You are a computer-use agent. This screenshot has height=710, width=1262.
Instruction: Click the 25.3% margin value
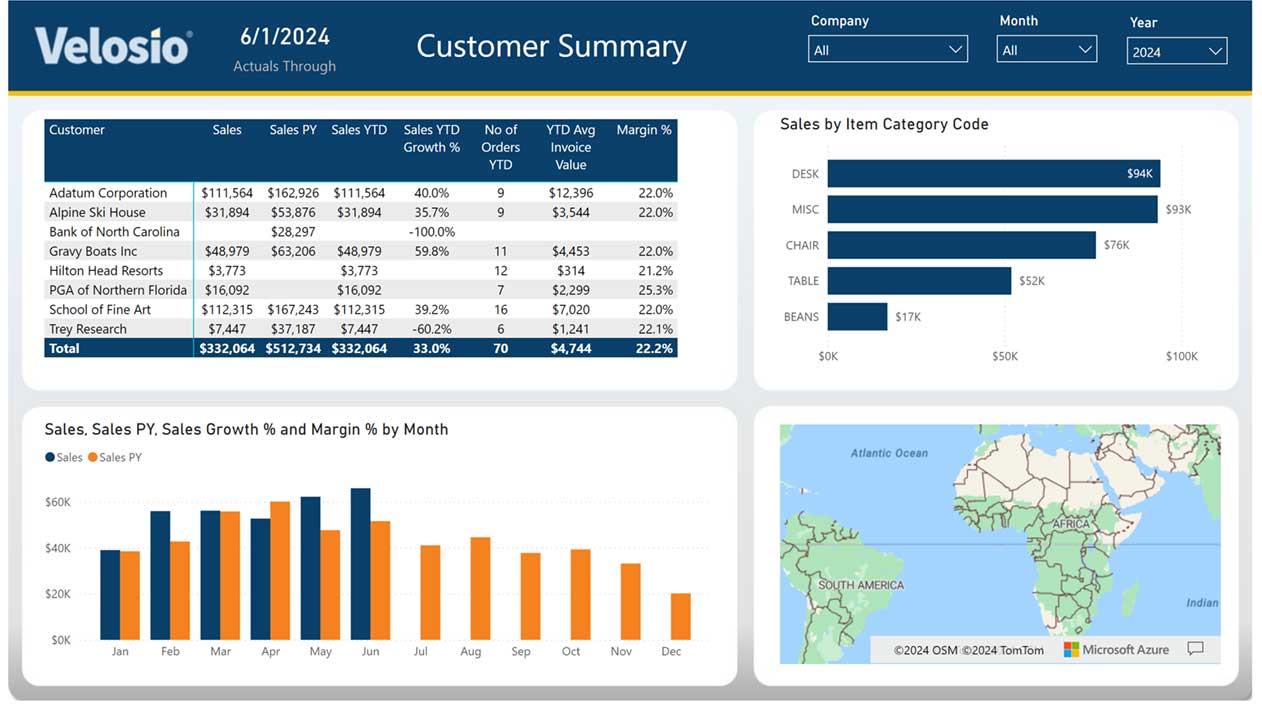(x=655, y=290)
